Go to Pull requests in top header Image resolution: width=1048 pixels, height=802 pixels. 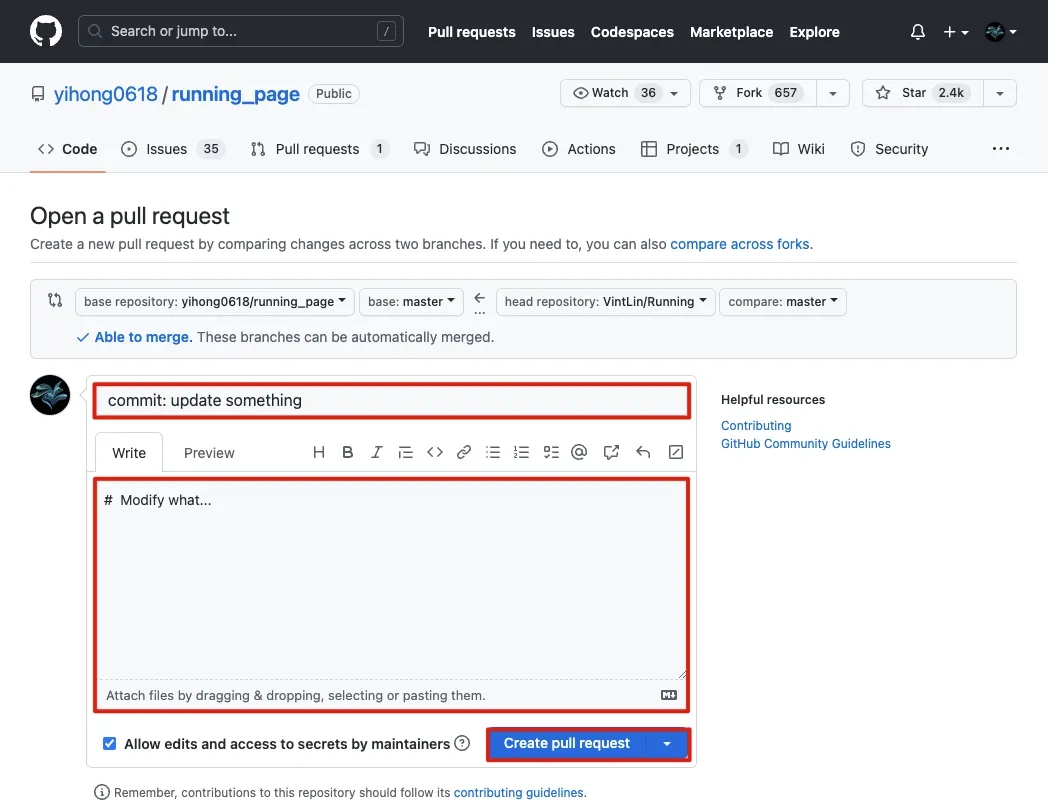tap(471, 32)
